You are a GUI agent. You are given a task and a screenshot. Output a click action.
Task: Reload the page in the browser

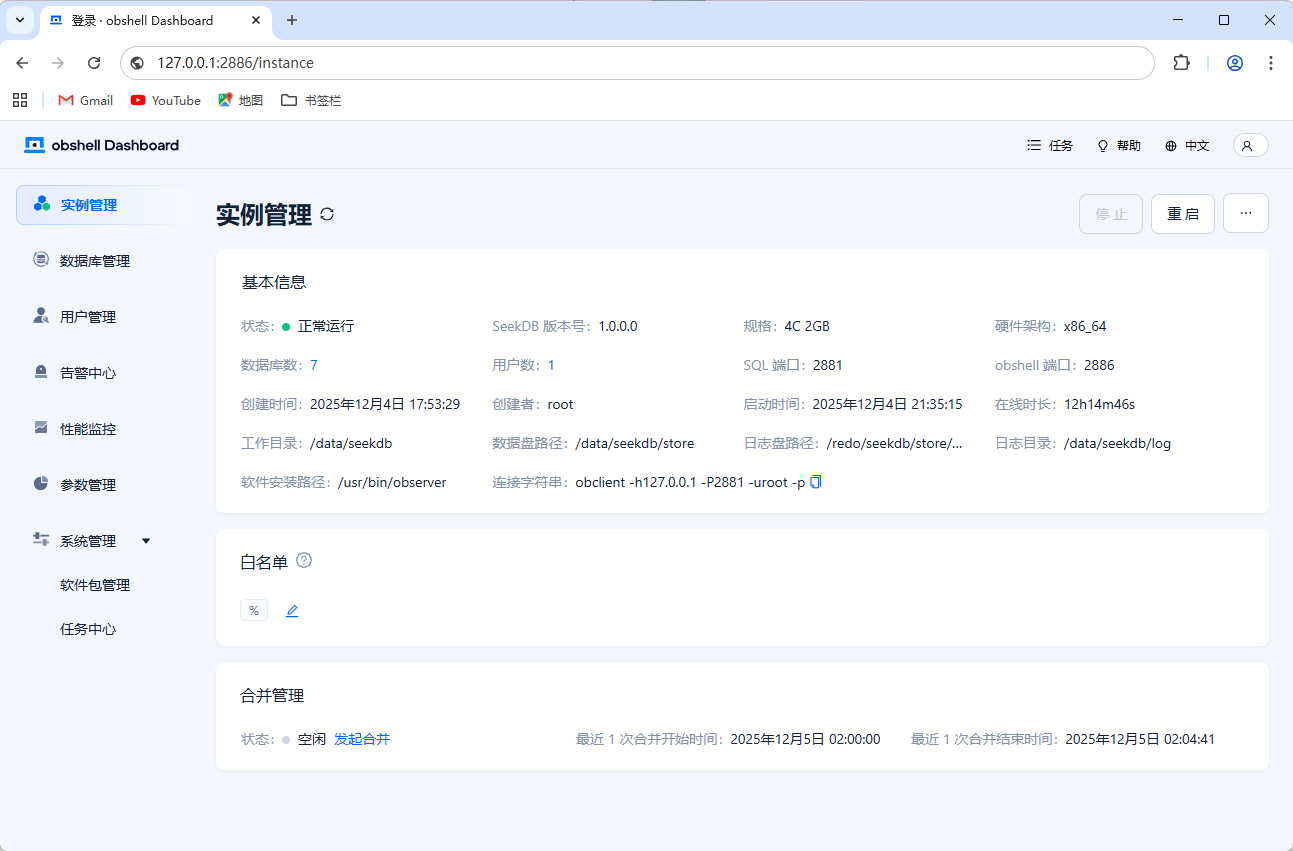coord(94,63)
